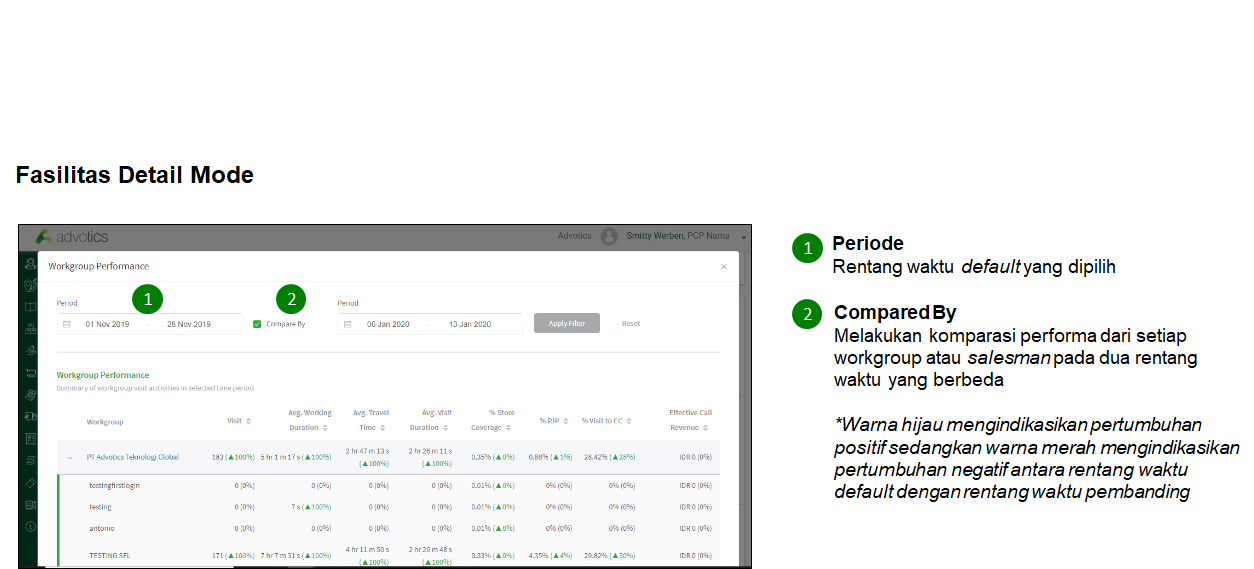
Task: Click Workgroup Performance dialog title
Action: (x=99, y=267)
